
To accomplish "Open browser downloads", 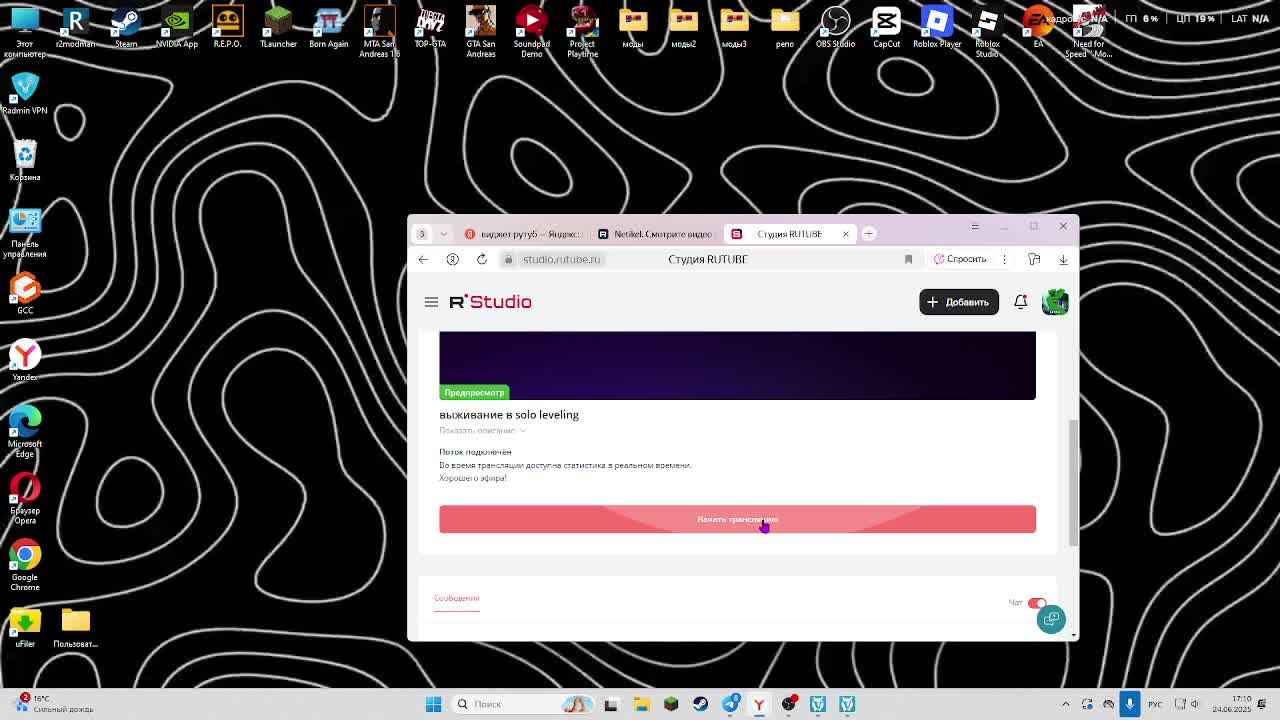I will [1063, 259].
